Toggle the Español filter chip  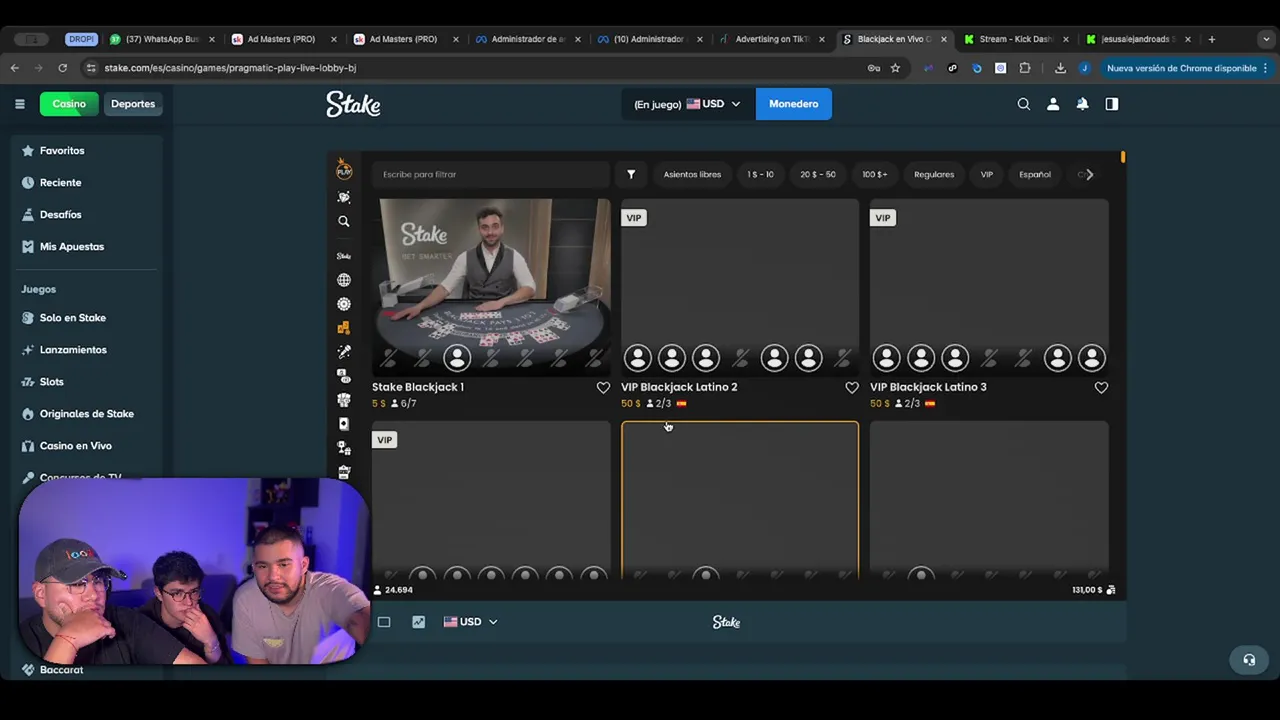(x=1035, y=174)
